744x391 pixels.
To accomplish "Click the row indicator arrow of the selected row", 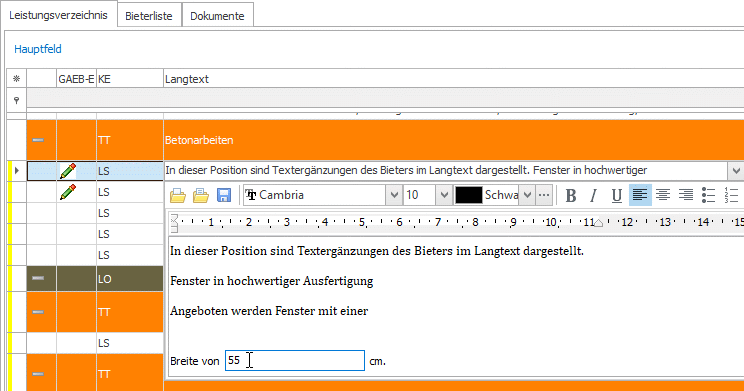I will coord(17,170).
